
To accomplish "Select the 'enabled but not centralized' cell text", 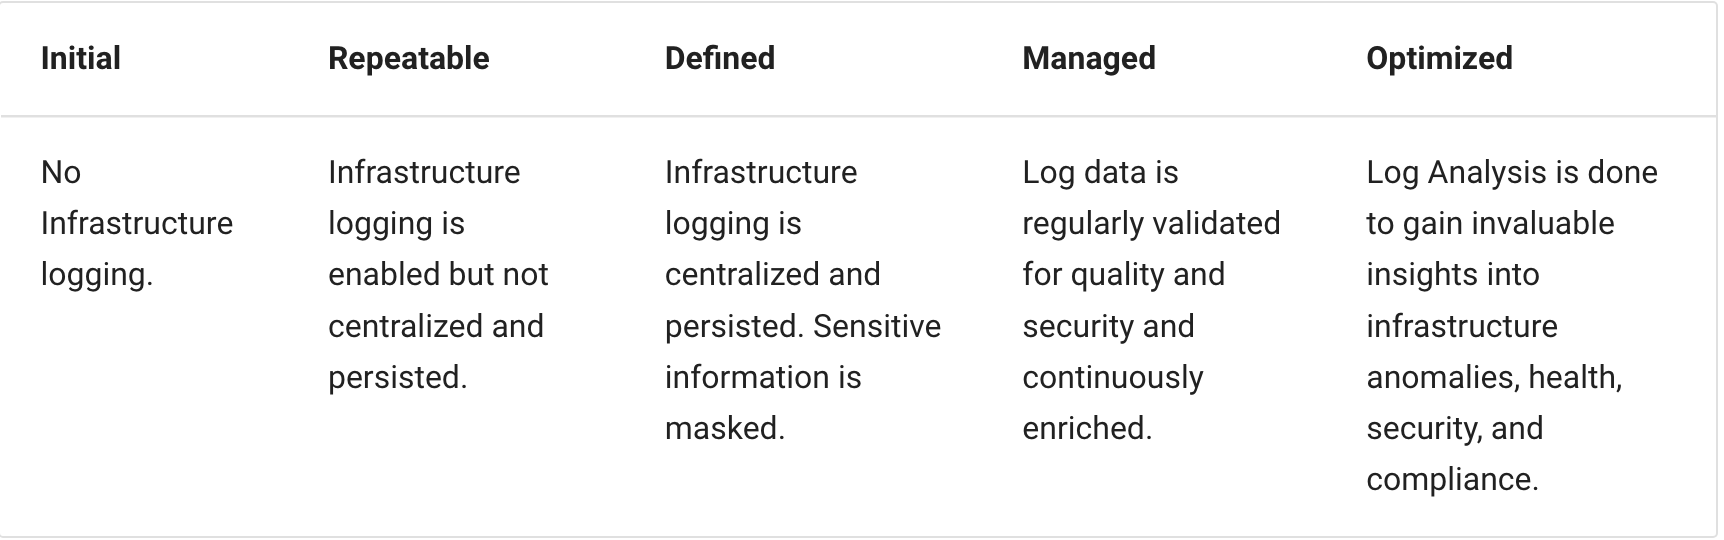I will click(x=438, y=300).
